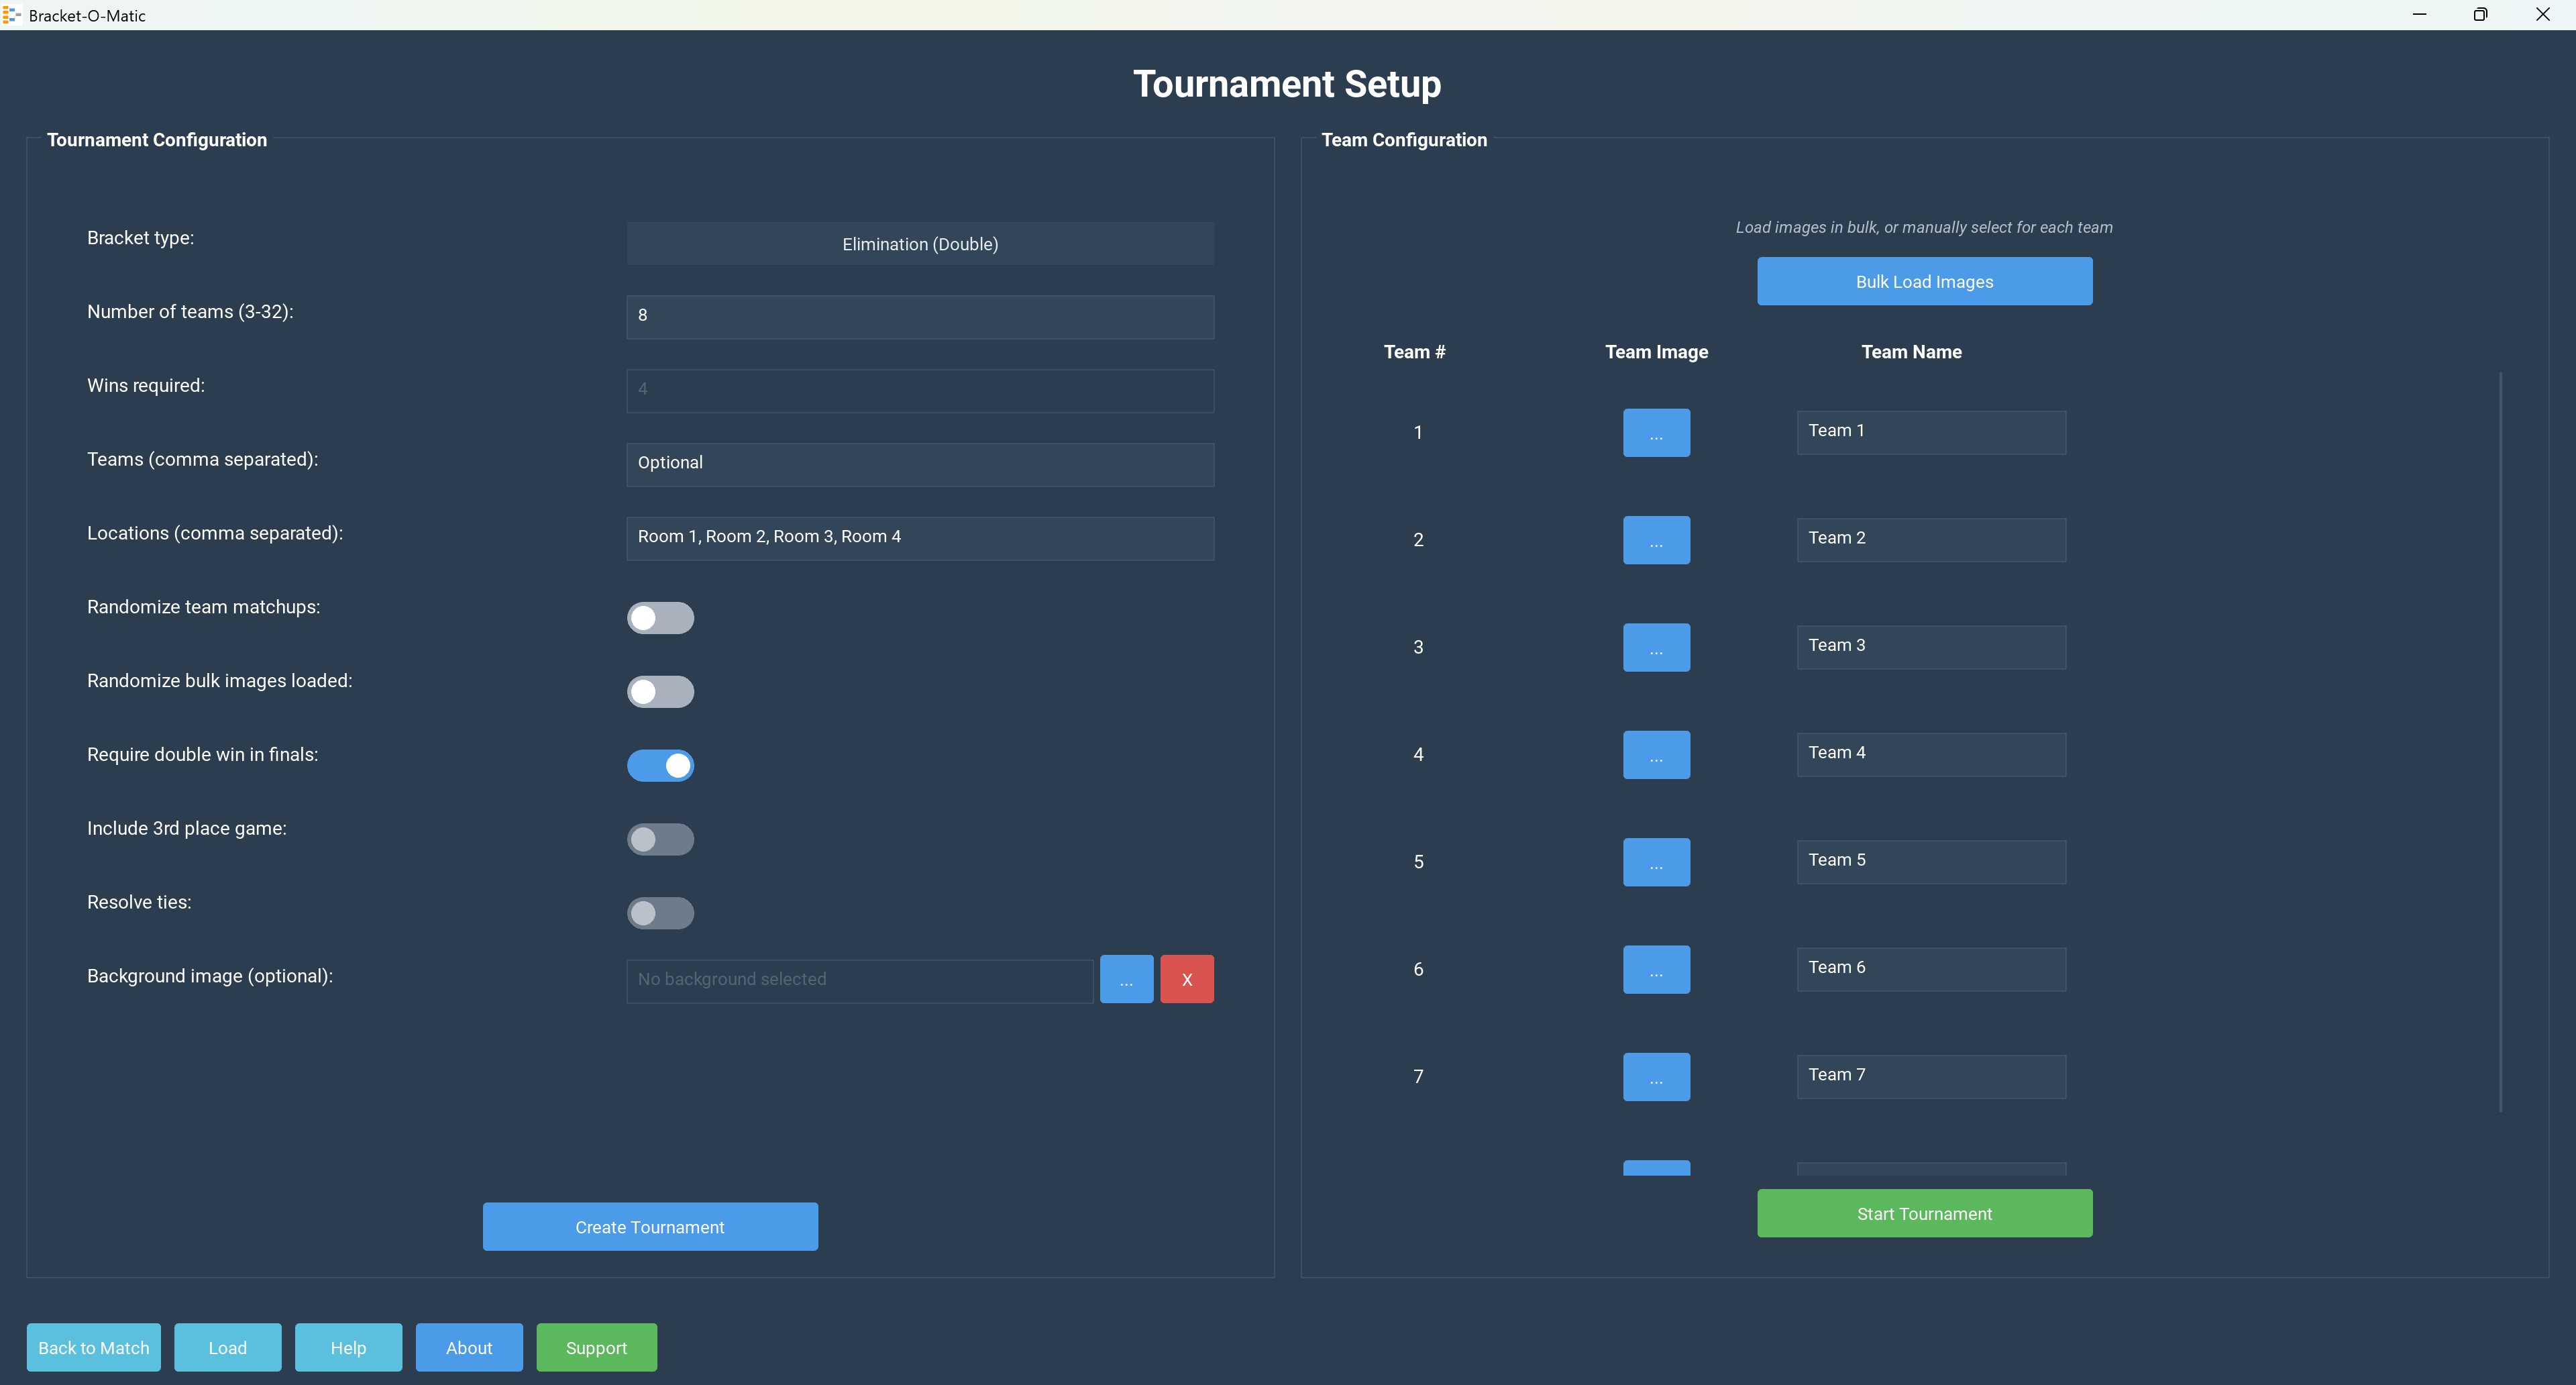Open image picker for Team 2
Image resolution: width=2576 pixels, height=1385 pixels.
click(1656, 540)
